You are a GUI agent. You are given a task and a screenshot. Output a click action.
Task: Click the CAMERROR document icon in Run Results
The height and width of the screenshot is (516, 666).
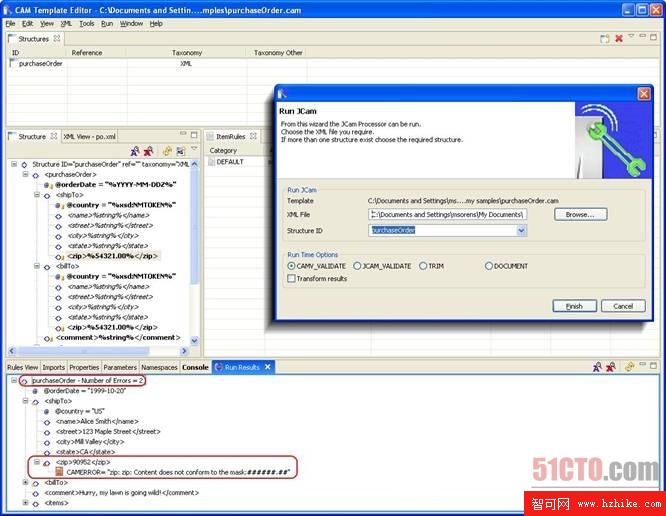click(x=56, y=471)
